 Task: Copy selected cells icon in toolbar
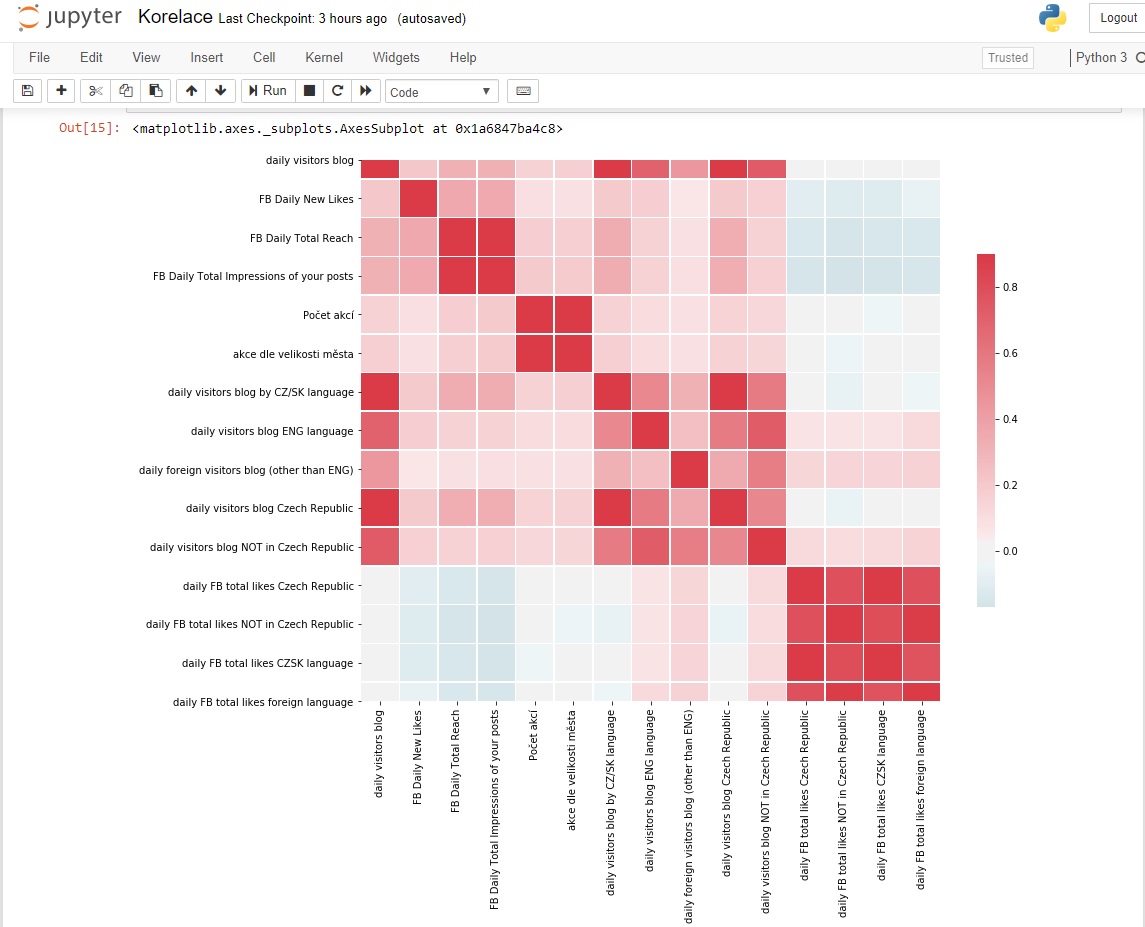pos(126,91)
